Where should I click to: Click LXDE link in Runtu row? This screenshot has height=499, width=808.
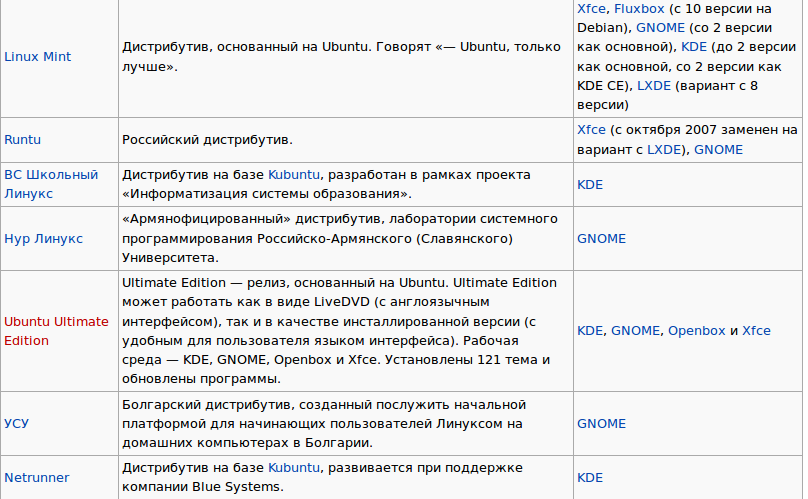tap(664, 150)
